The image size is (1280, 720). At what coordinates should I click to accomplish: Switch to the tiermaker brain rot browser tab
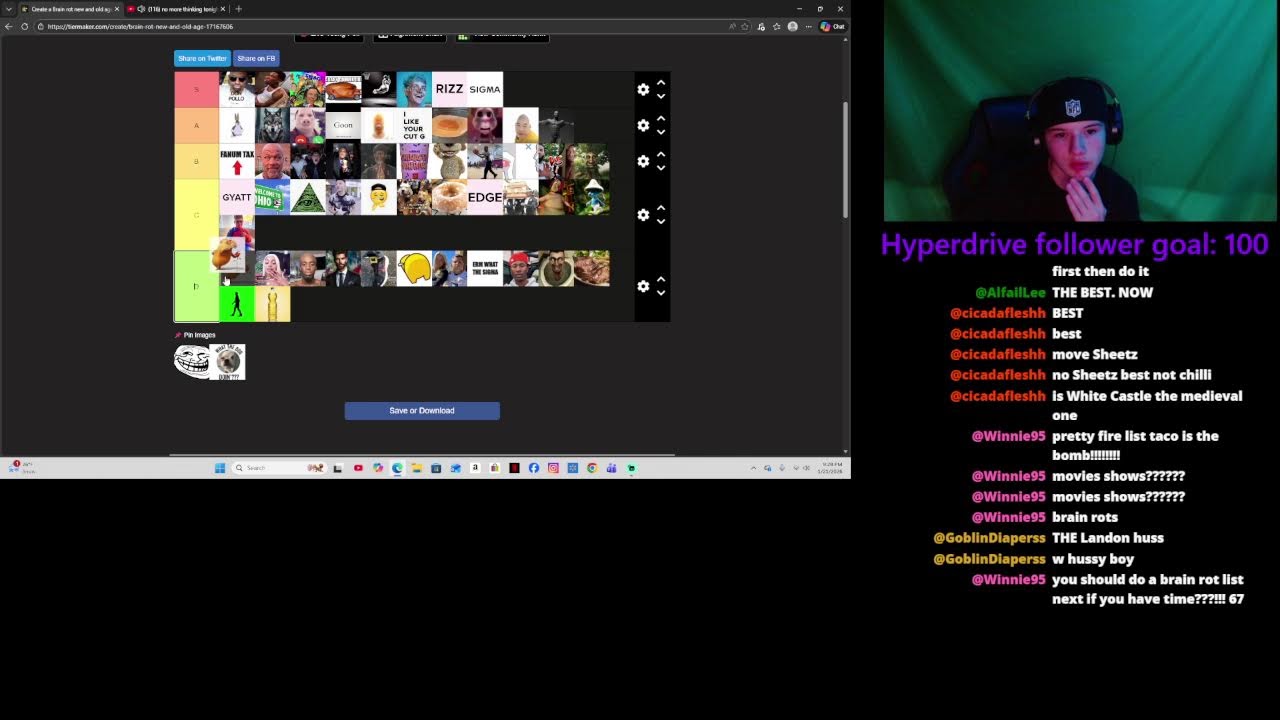[70, 9]
